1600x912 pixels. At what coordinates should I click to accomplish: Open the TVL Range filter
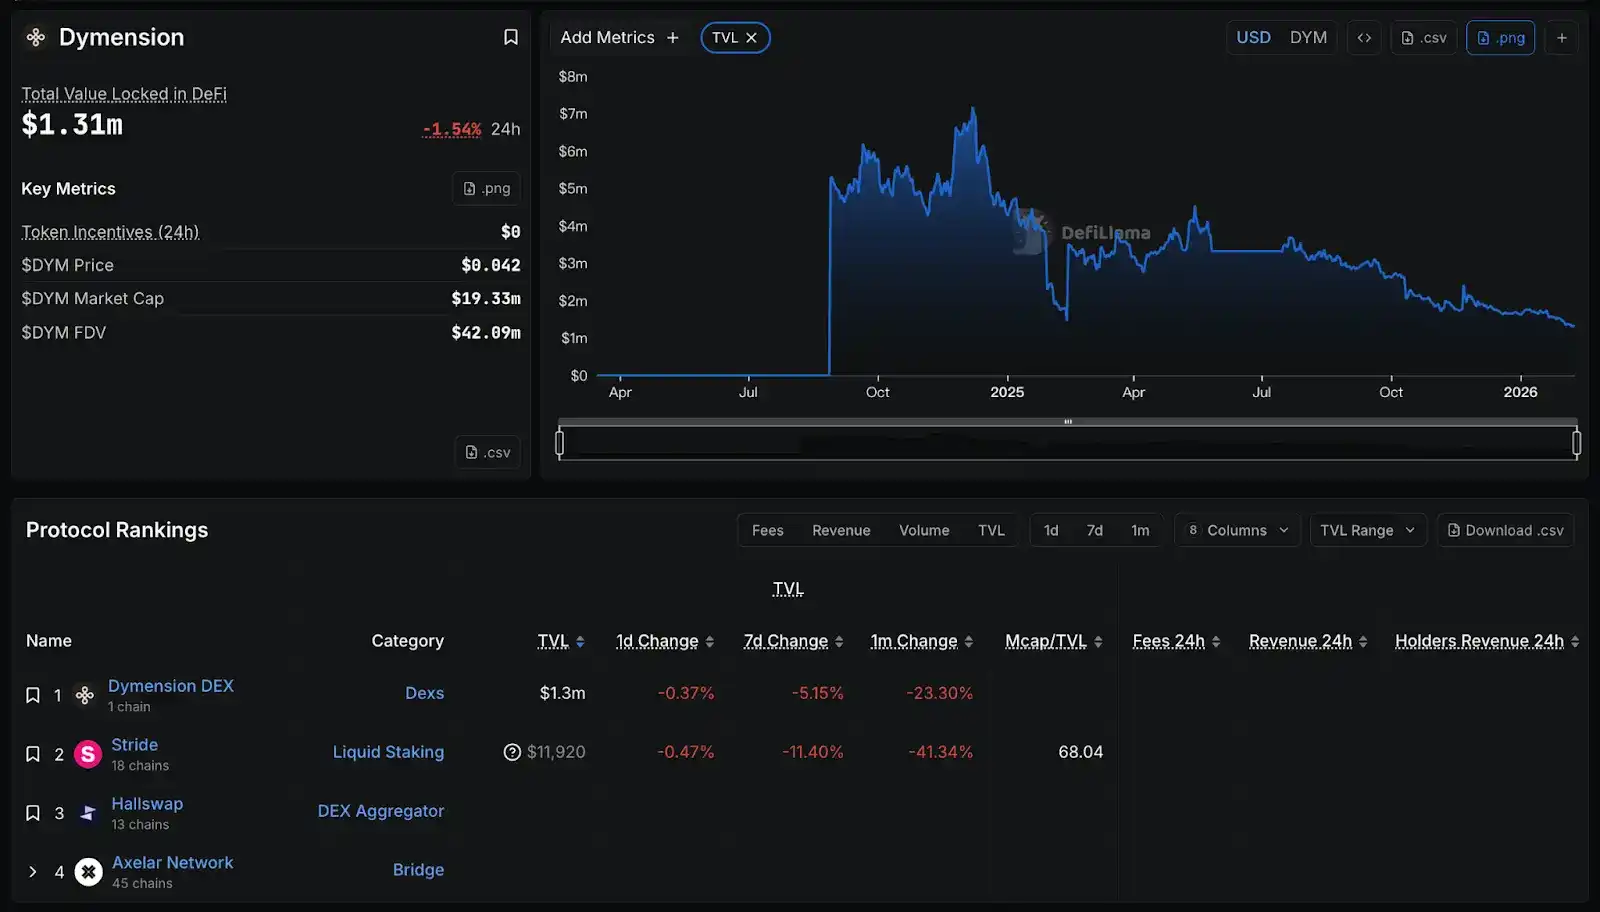coord(1368,530)
